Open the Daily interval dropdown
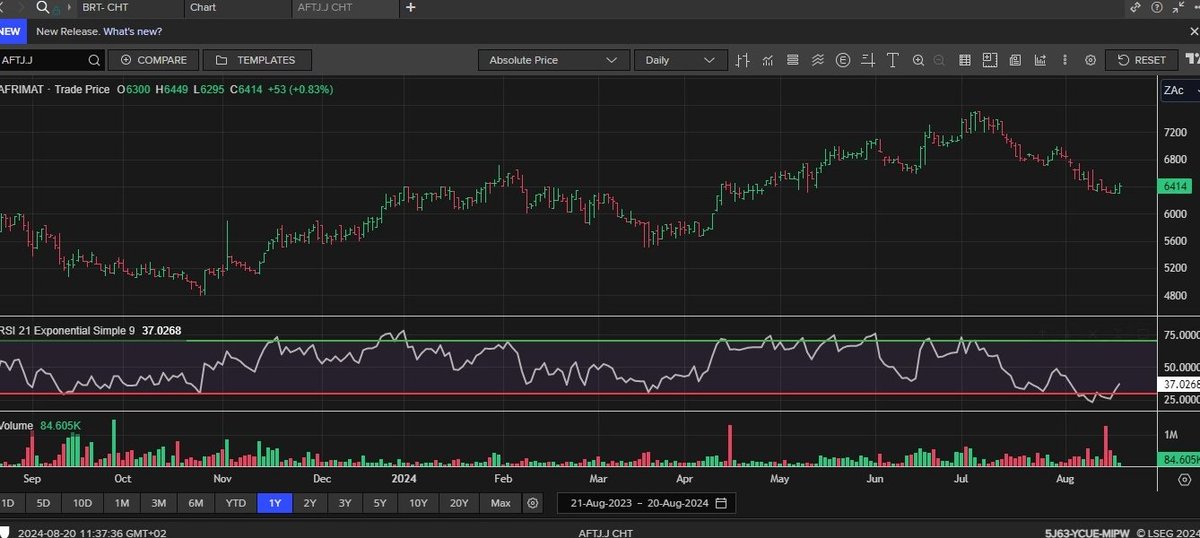Screen dimensions: 1200x538 pyautogui.click(x=680, y=60)
